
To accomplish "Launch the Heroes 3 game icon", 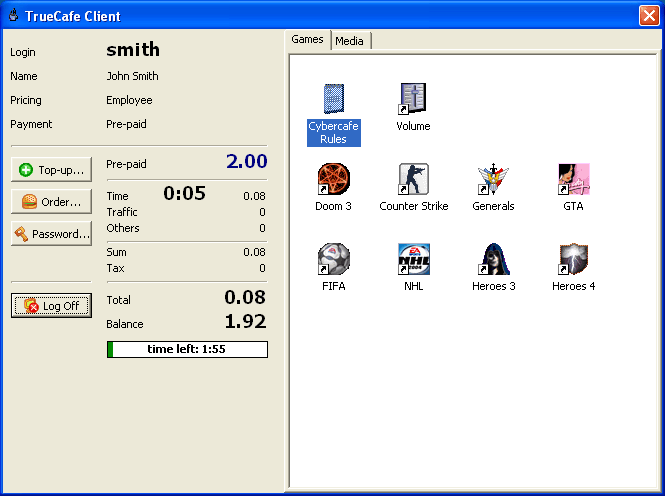I will click(493, 260).
